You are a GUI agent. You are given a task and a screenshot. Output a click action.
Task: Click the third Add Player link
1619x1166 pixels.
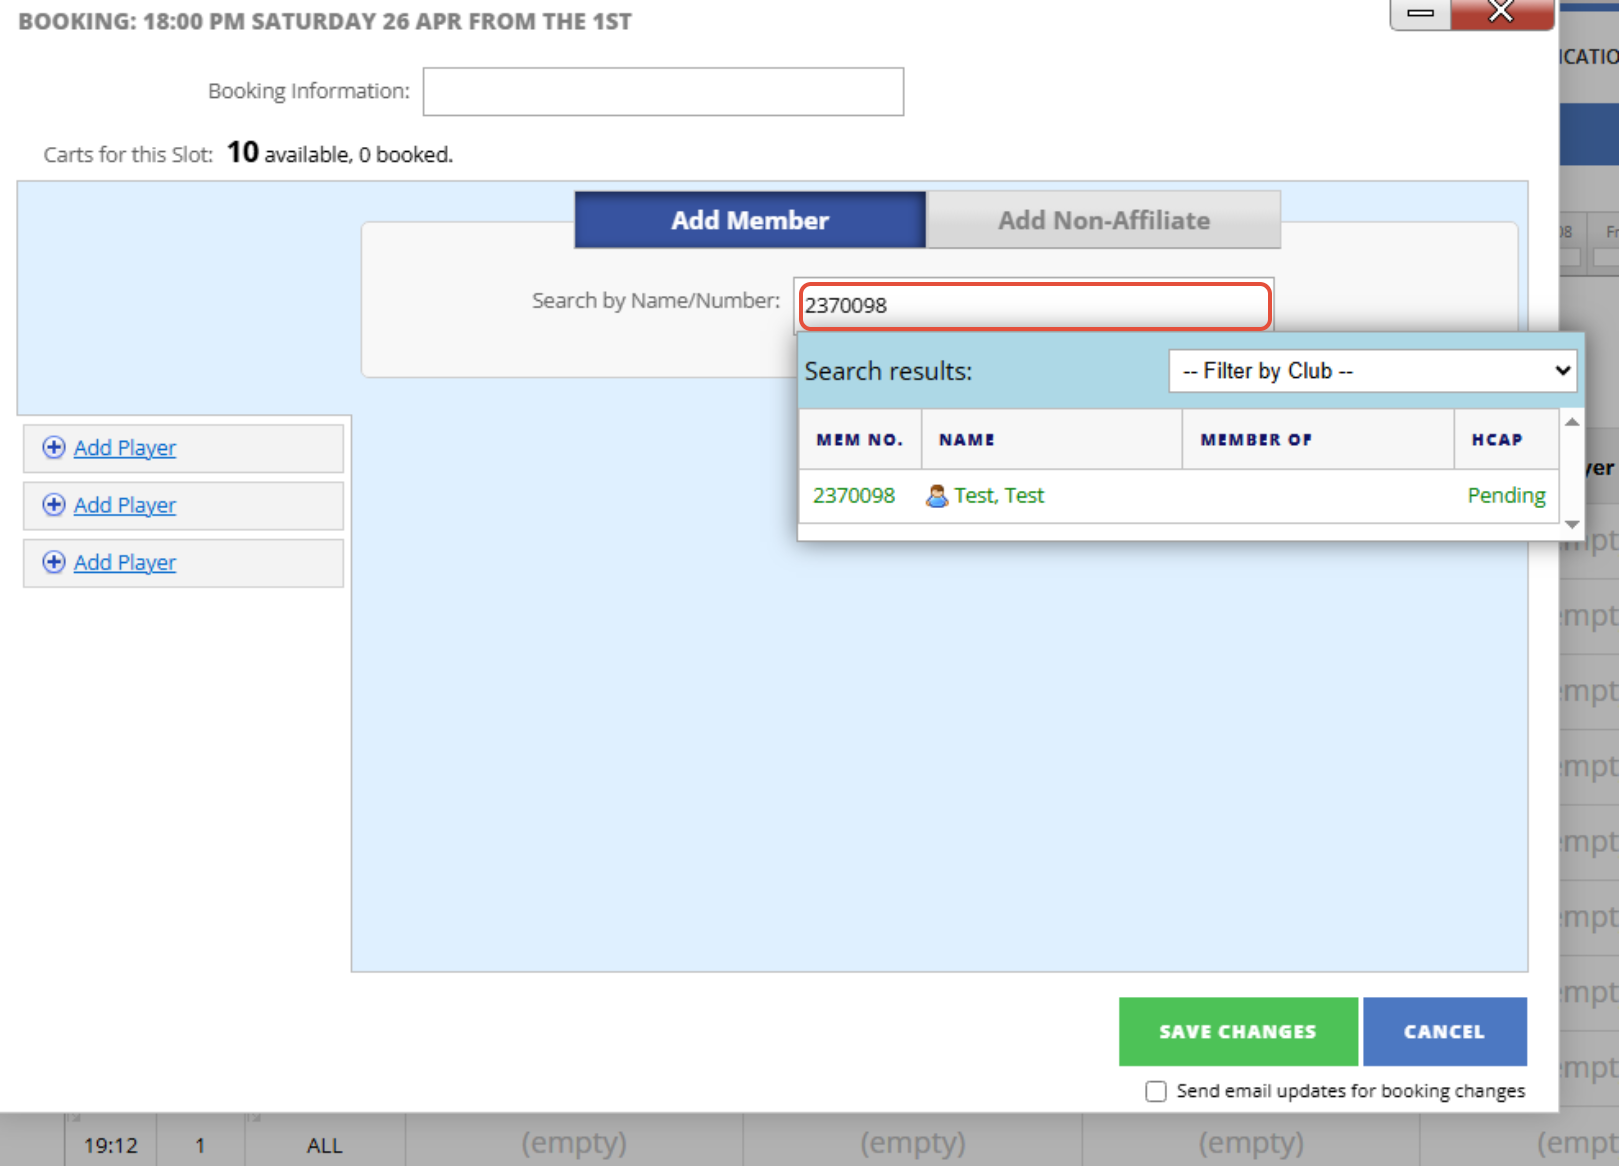coord(125,562)
